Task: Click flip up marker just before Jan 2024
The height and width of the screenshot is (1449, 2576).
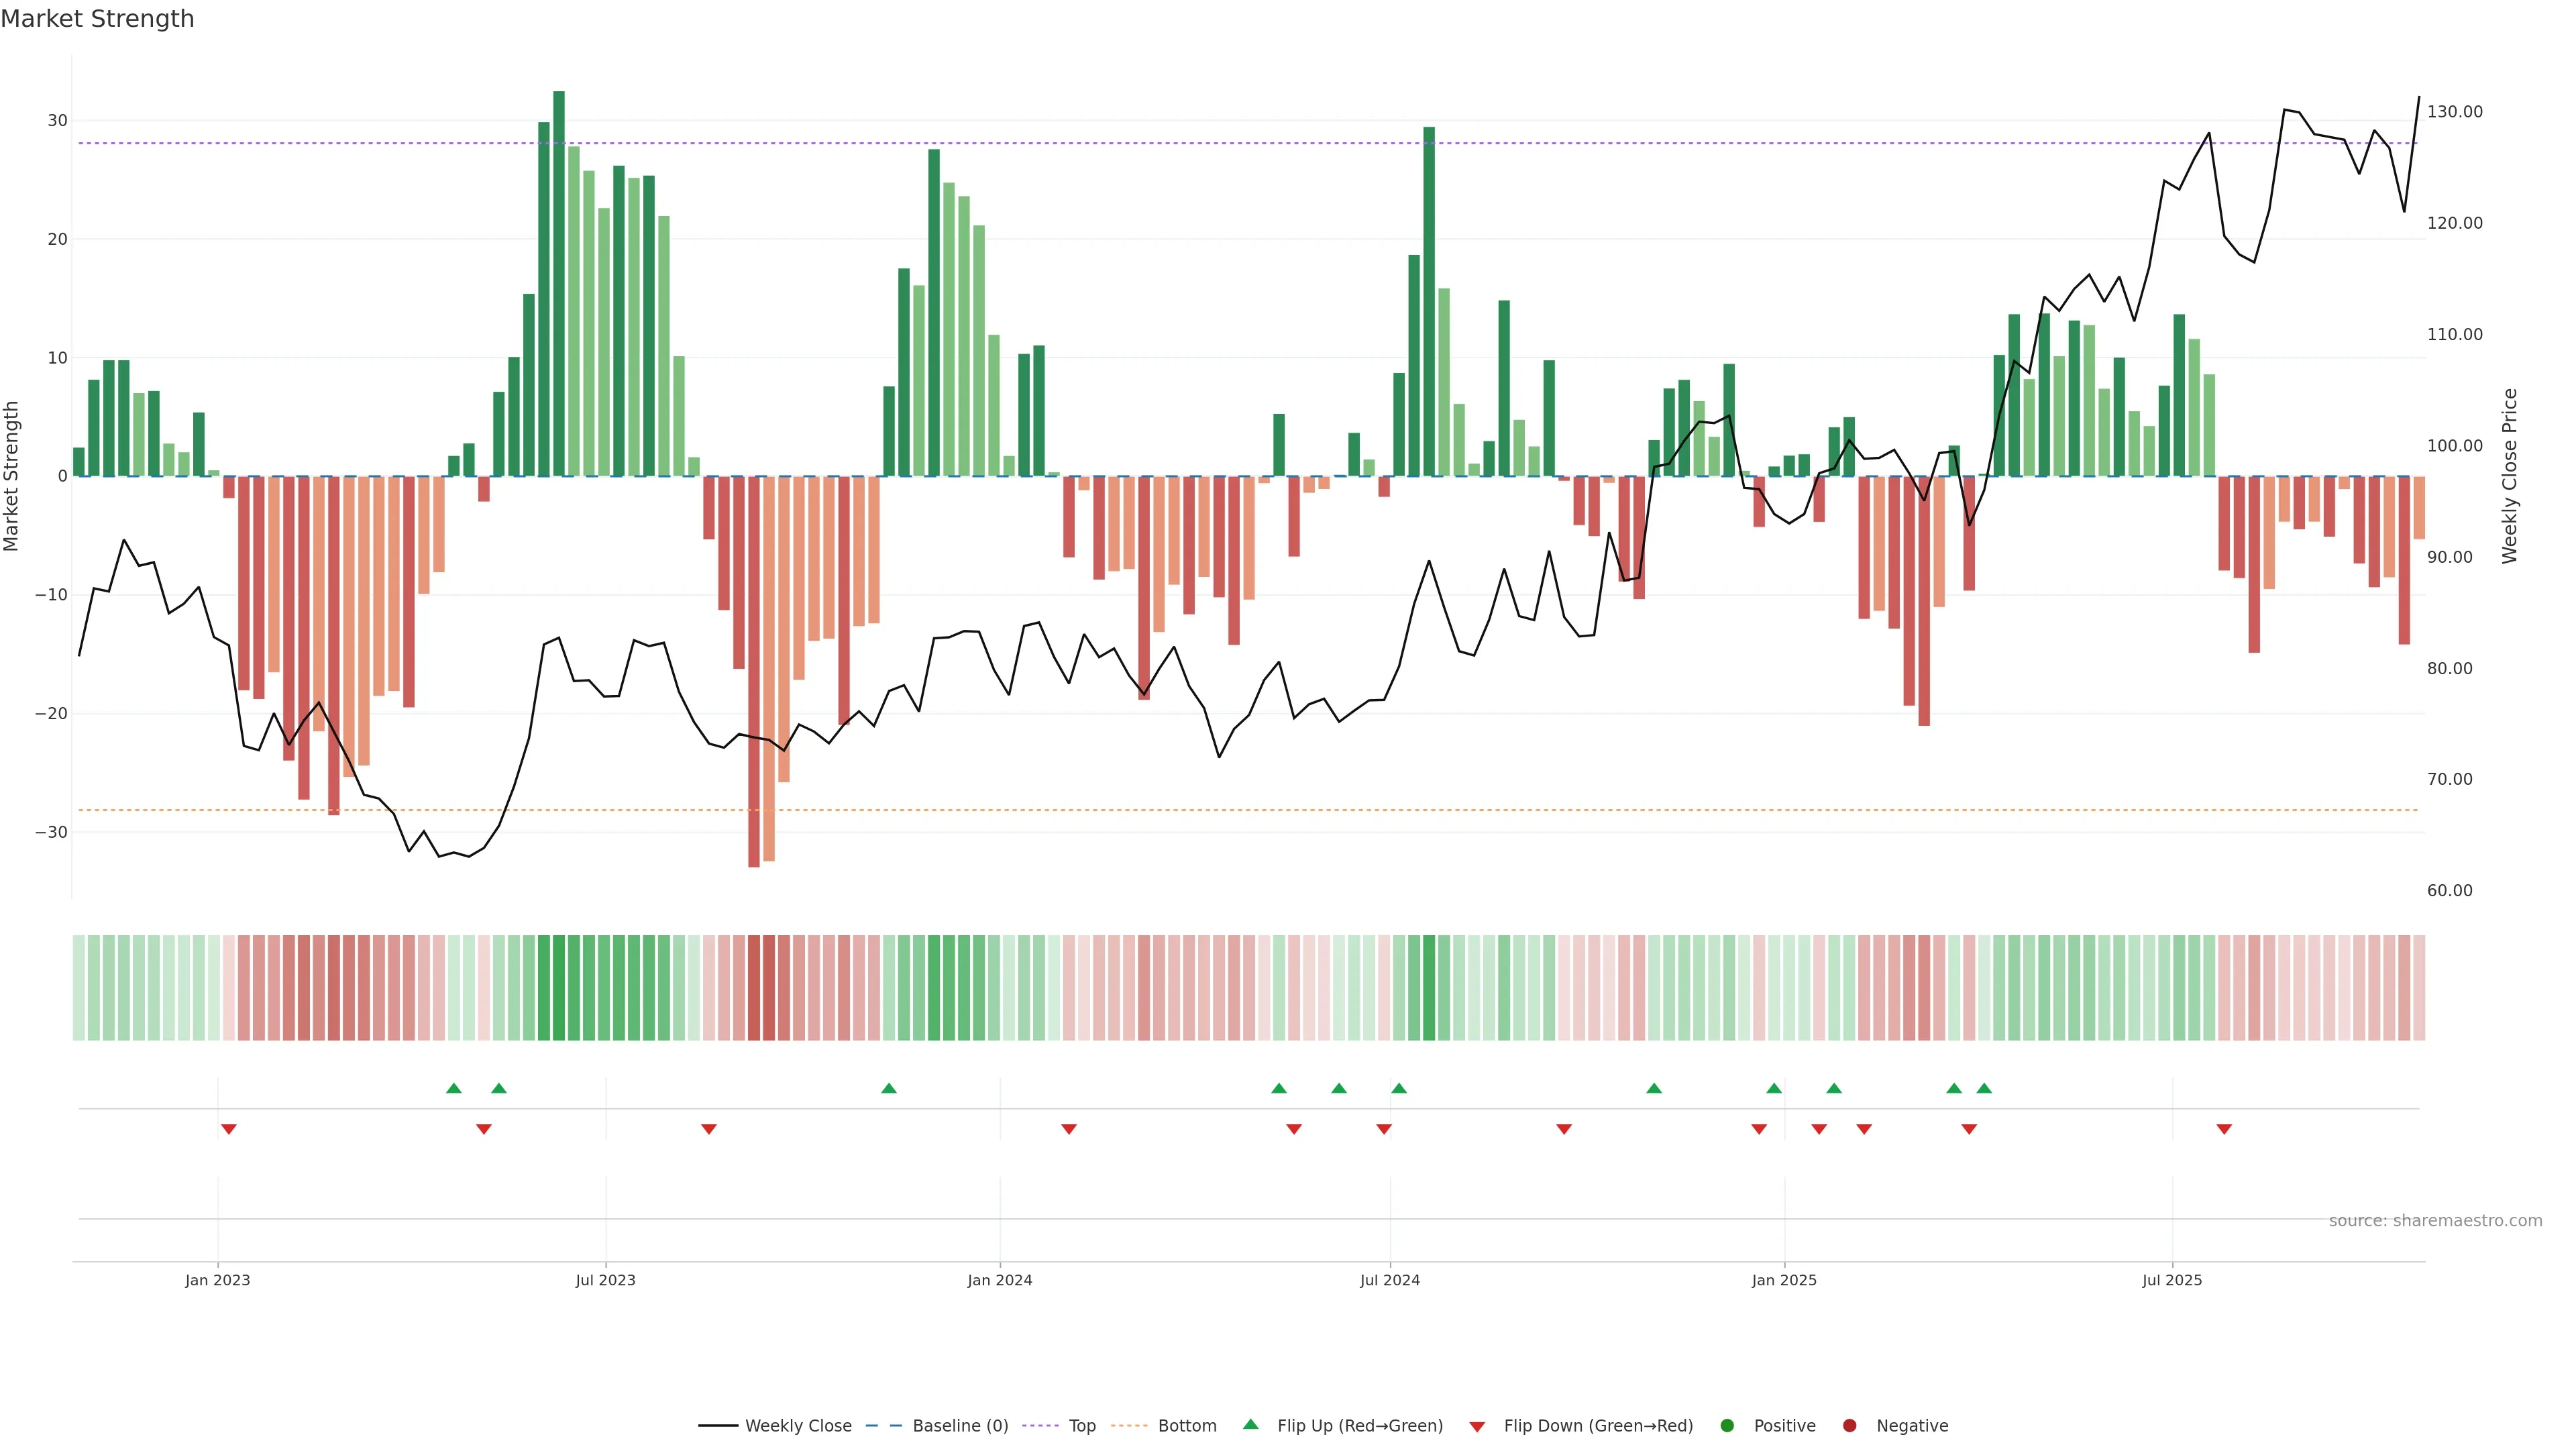Action: 889,1088
